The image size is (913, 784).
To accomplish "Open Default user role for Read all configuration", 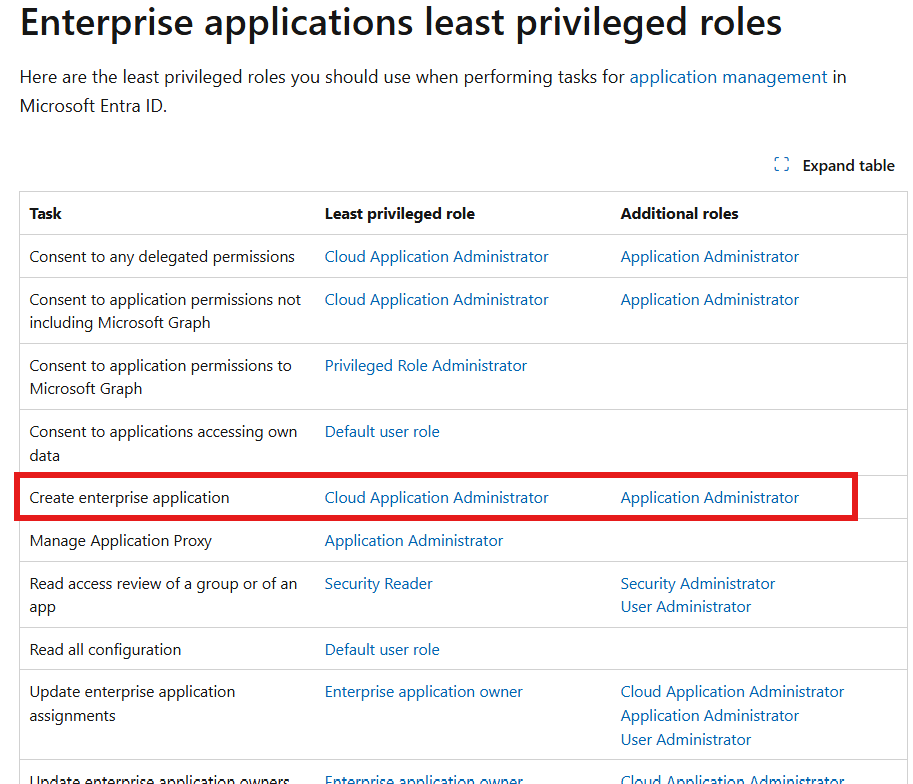I will click(382, 649).
